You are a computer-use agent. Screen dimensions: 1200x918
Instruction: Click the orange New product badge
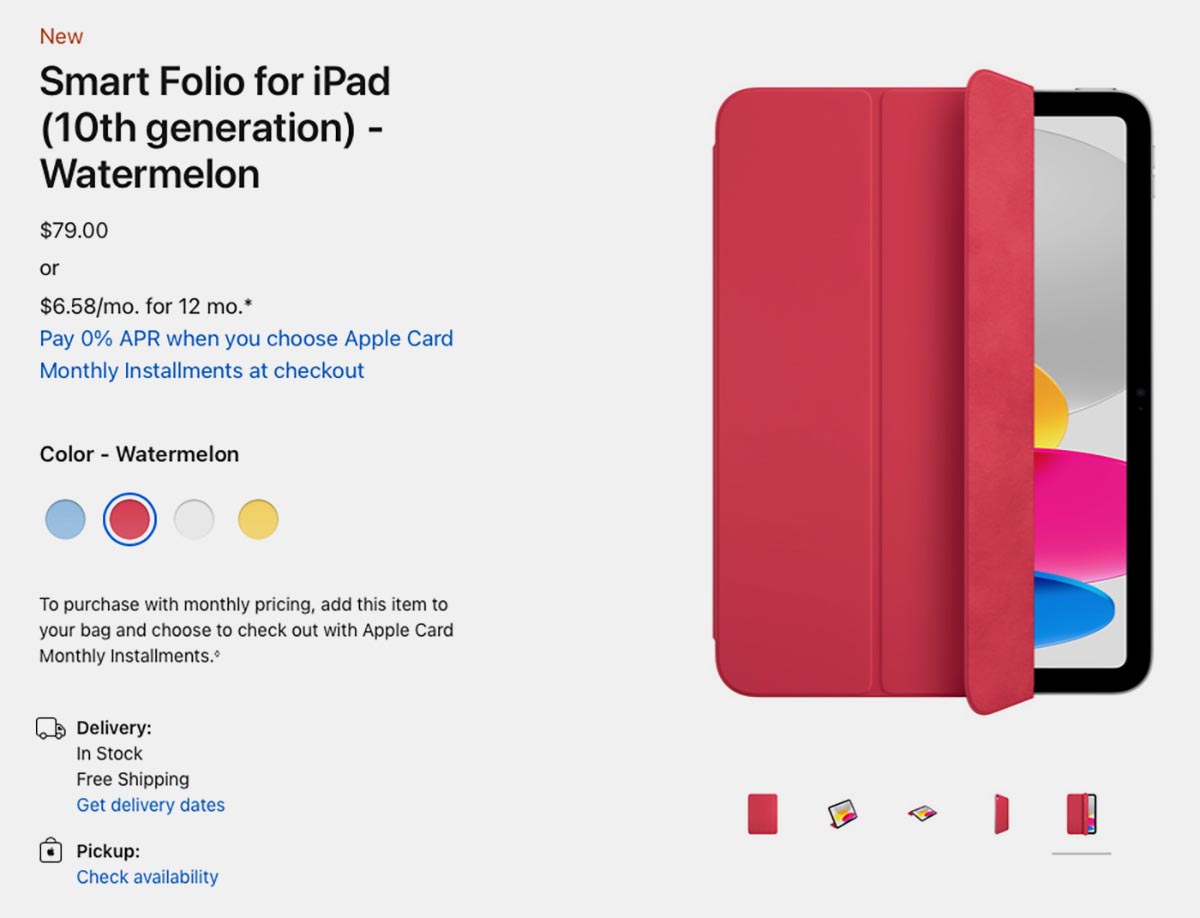click(x=61, y=37)
